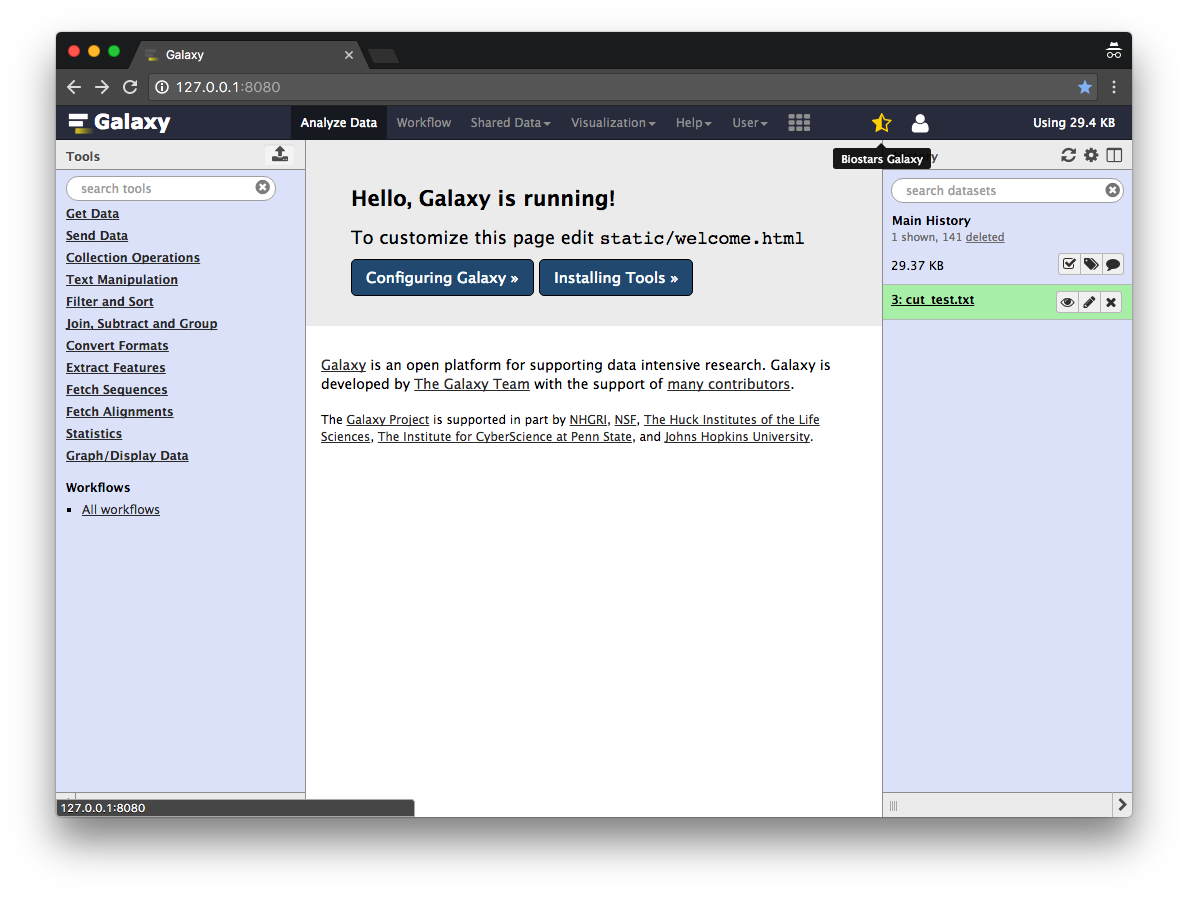Toggle dataset multi-select checkbox in history

(1069, 265)
